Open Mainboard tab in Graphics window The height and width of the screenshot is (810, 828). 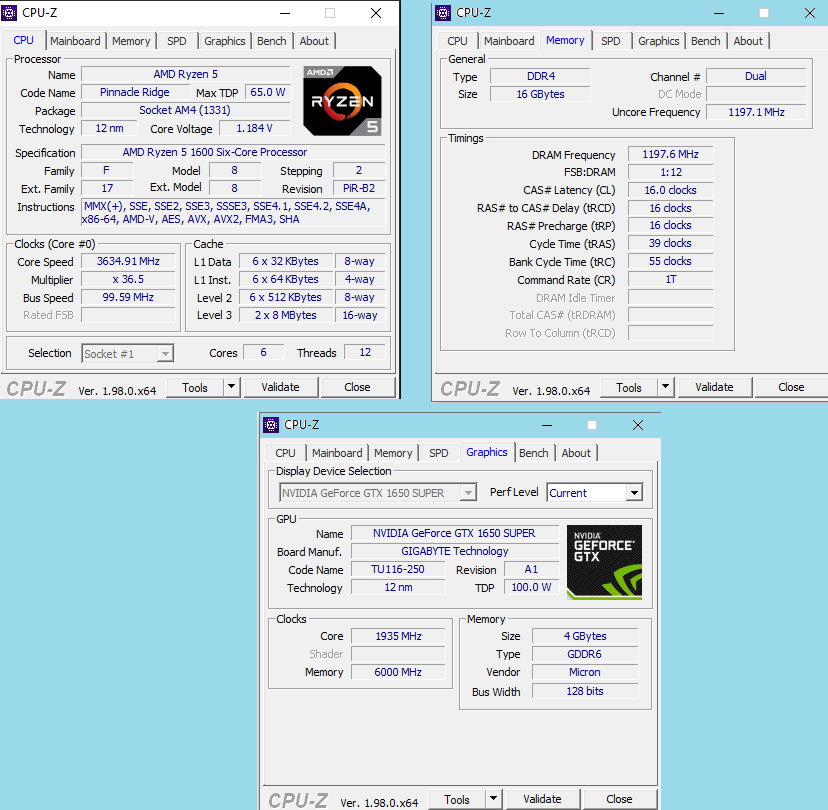click(337, 453)
